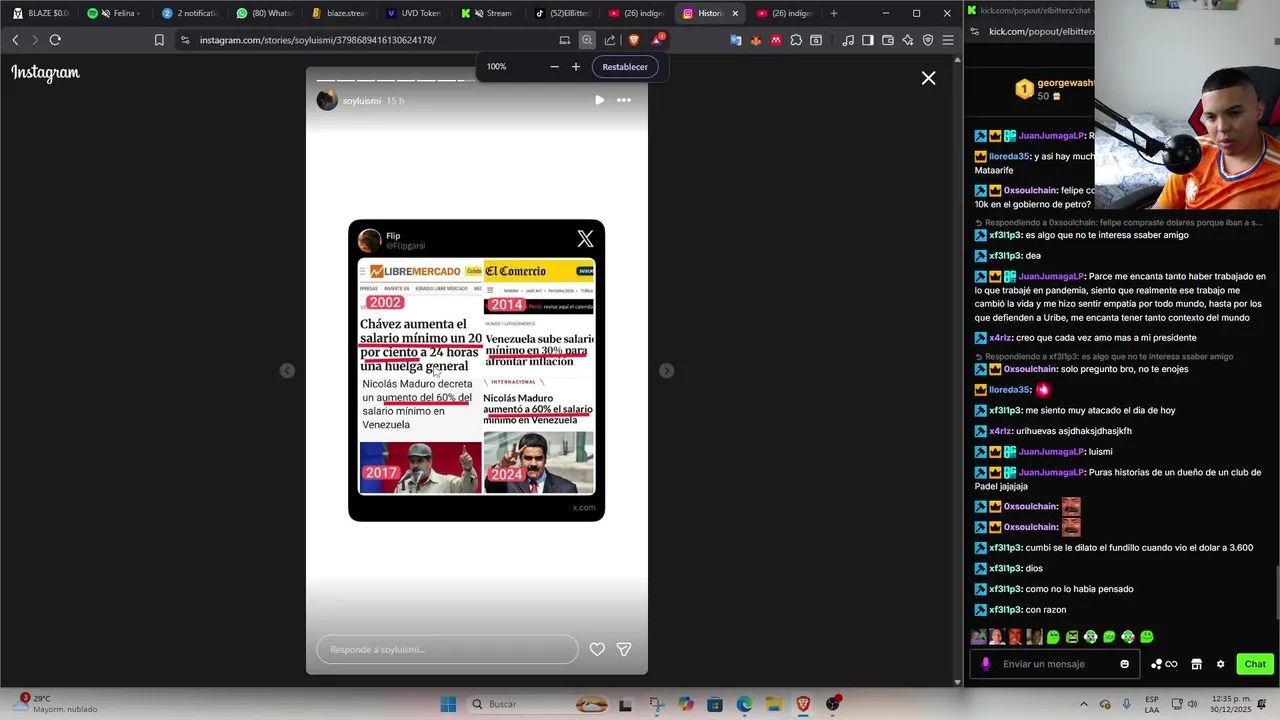Increase page zoom with plus button
Image resolution: width=1280 pixels, height=720 pixels.
coord(575,67)
